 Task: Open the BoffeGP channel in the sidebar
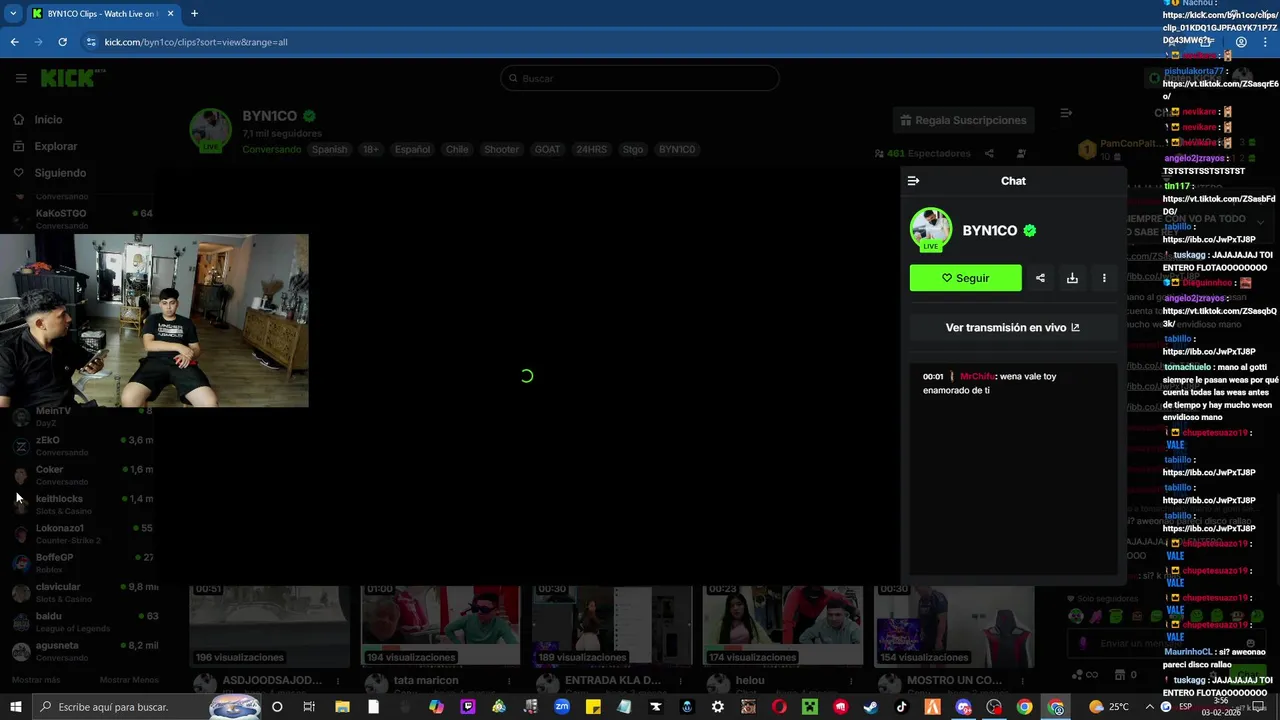tap(84, 563)
